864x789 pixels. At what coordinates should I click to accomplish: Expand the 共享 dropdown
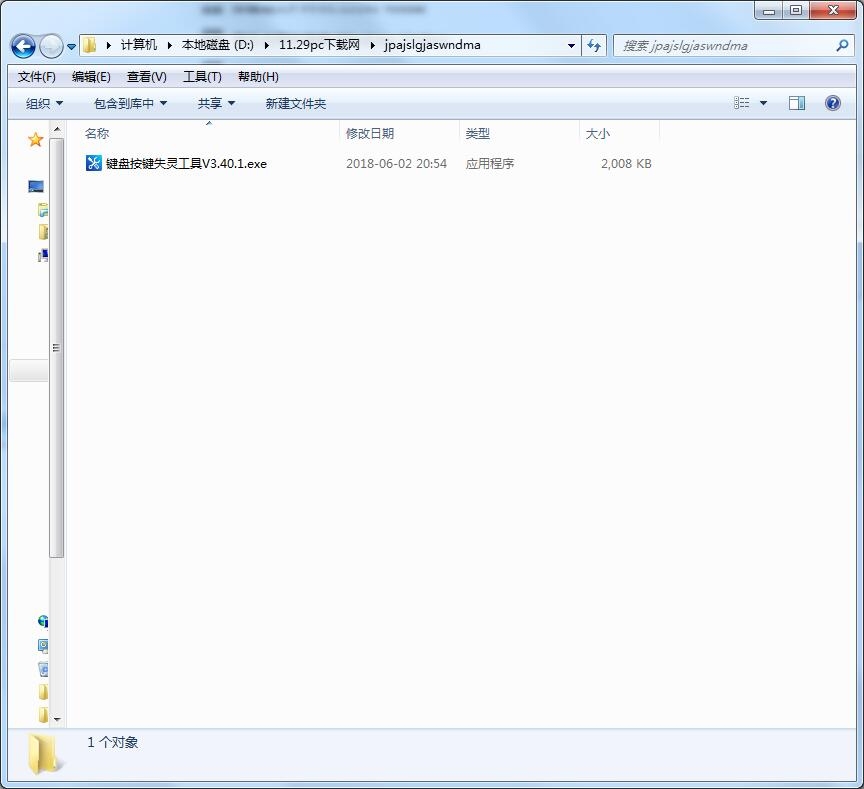tap(216, 104)
